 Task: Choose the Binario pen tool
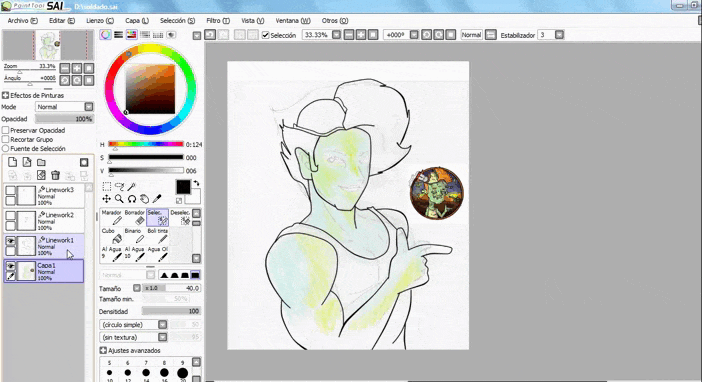click(135, 236)
